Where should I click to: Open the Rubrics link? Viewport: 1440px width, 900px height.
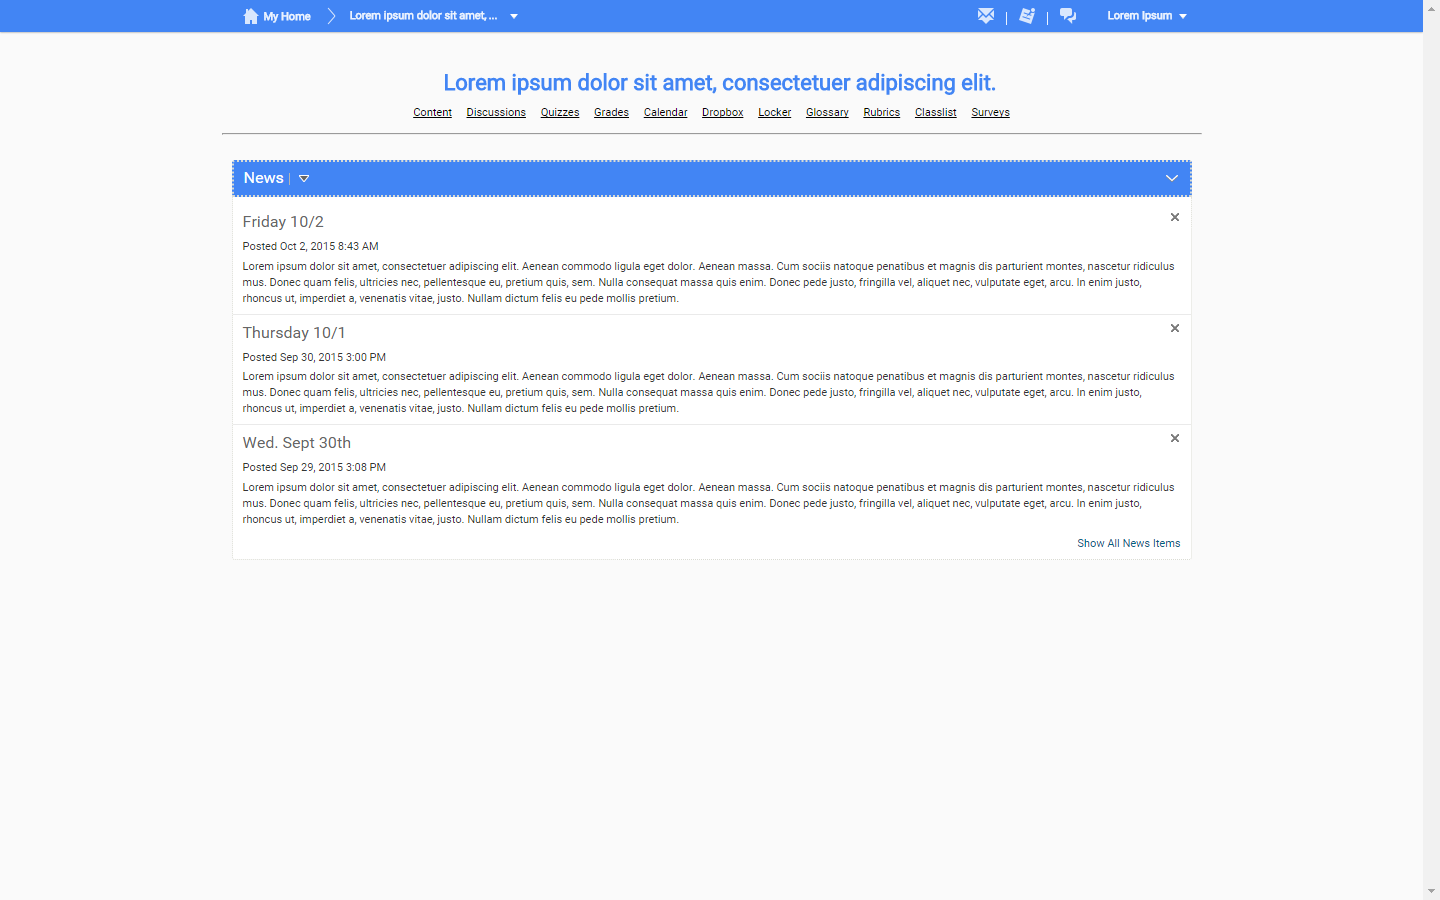tap(881, 112)
